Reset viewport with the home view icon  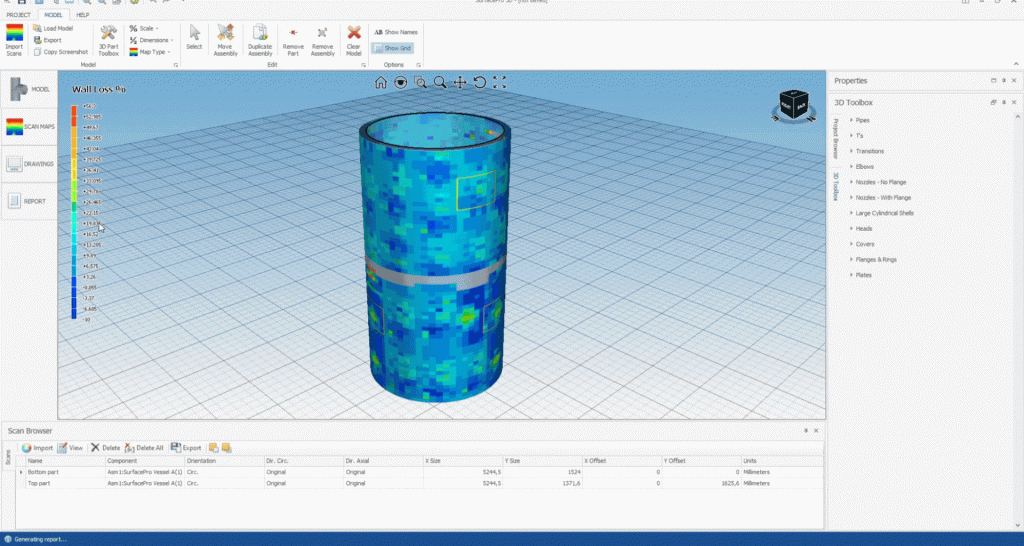click(381, 82)
